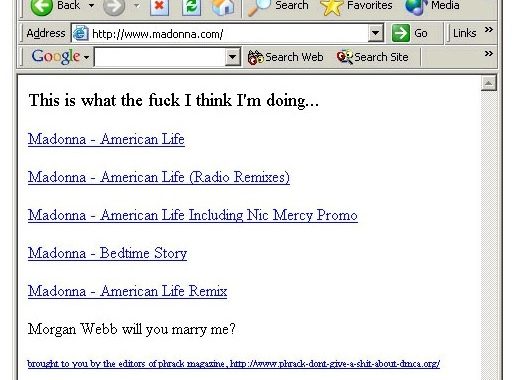513x380 pixels.
Task: Expand the Google search box dropdown
Action: (x=233, y=57)
